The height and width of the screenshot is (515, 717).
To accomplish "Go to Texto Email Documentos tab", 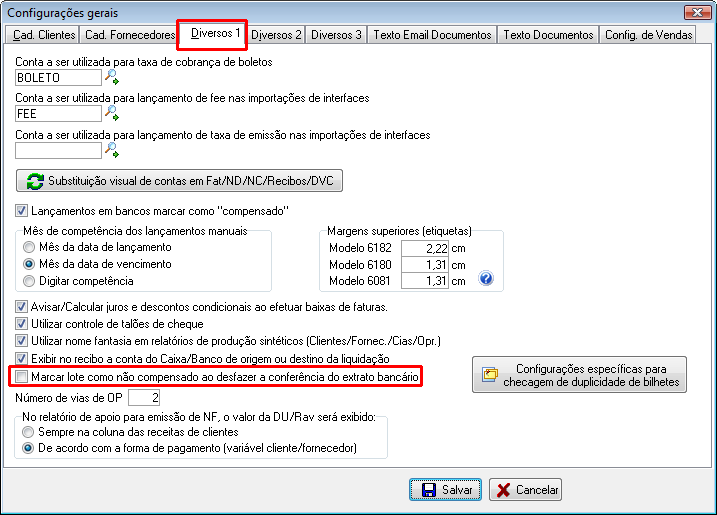I will click(432, 35).
